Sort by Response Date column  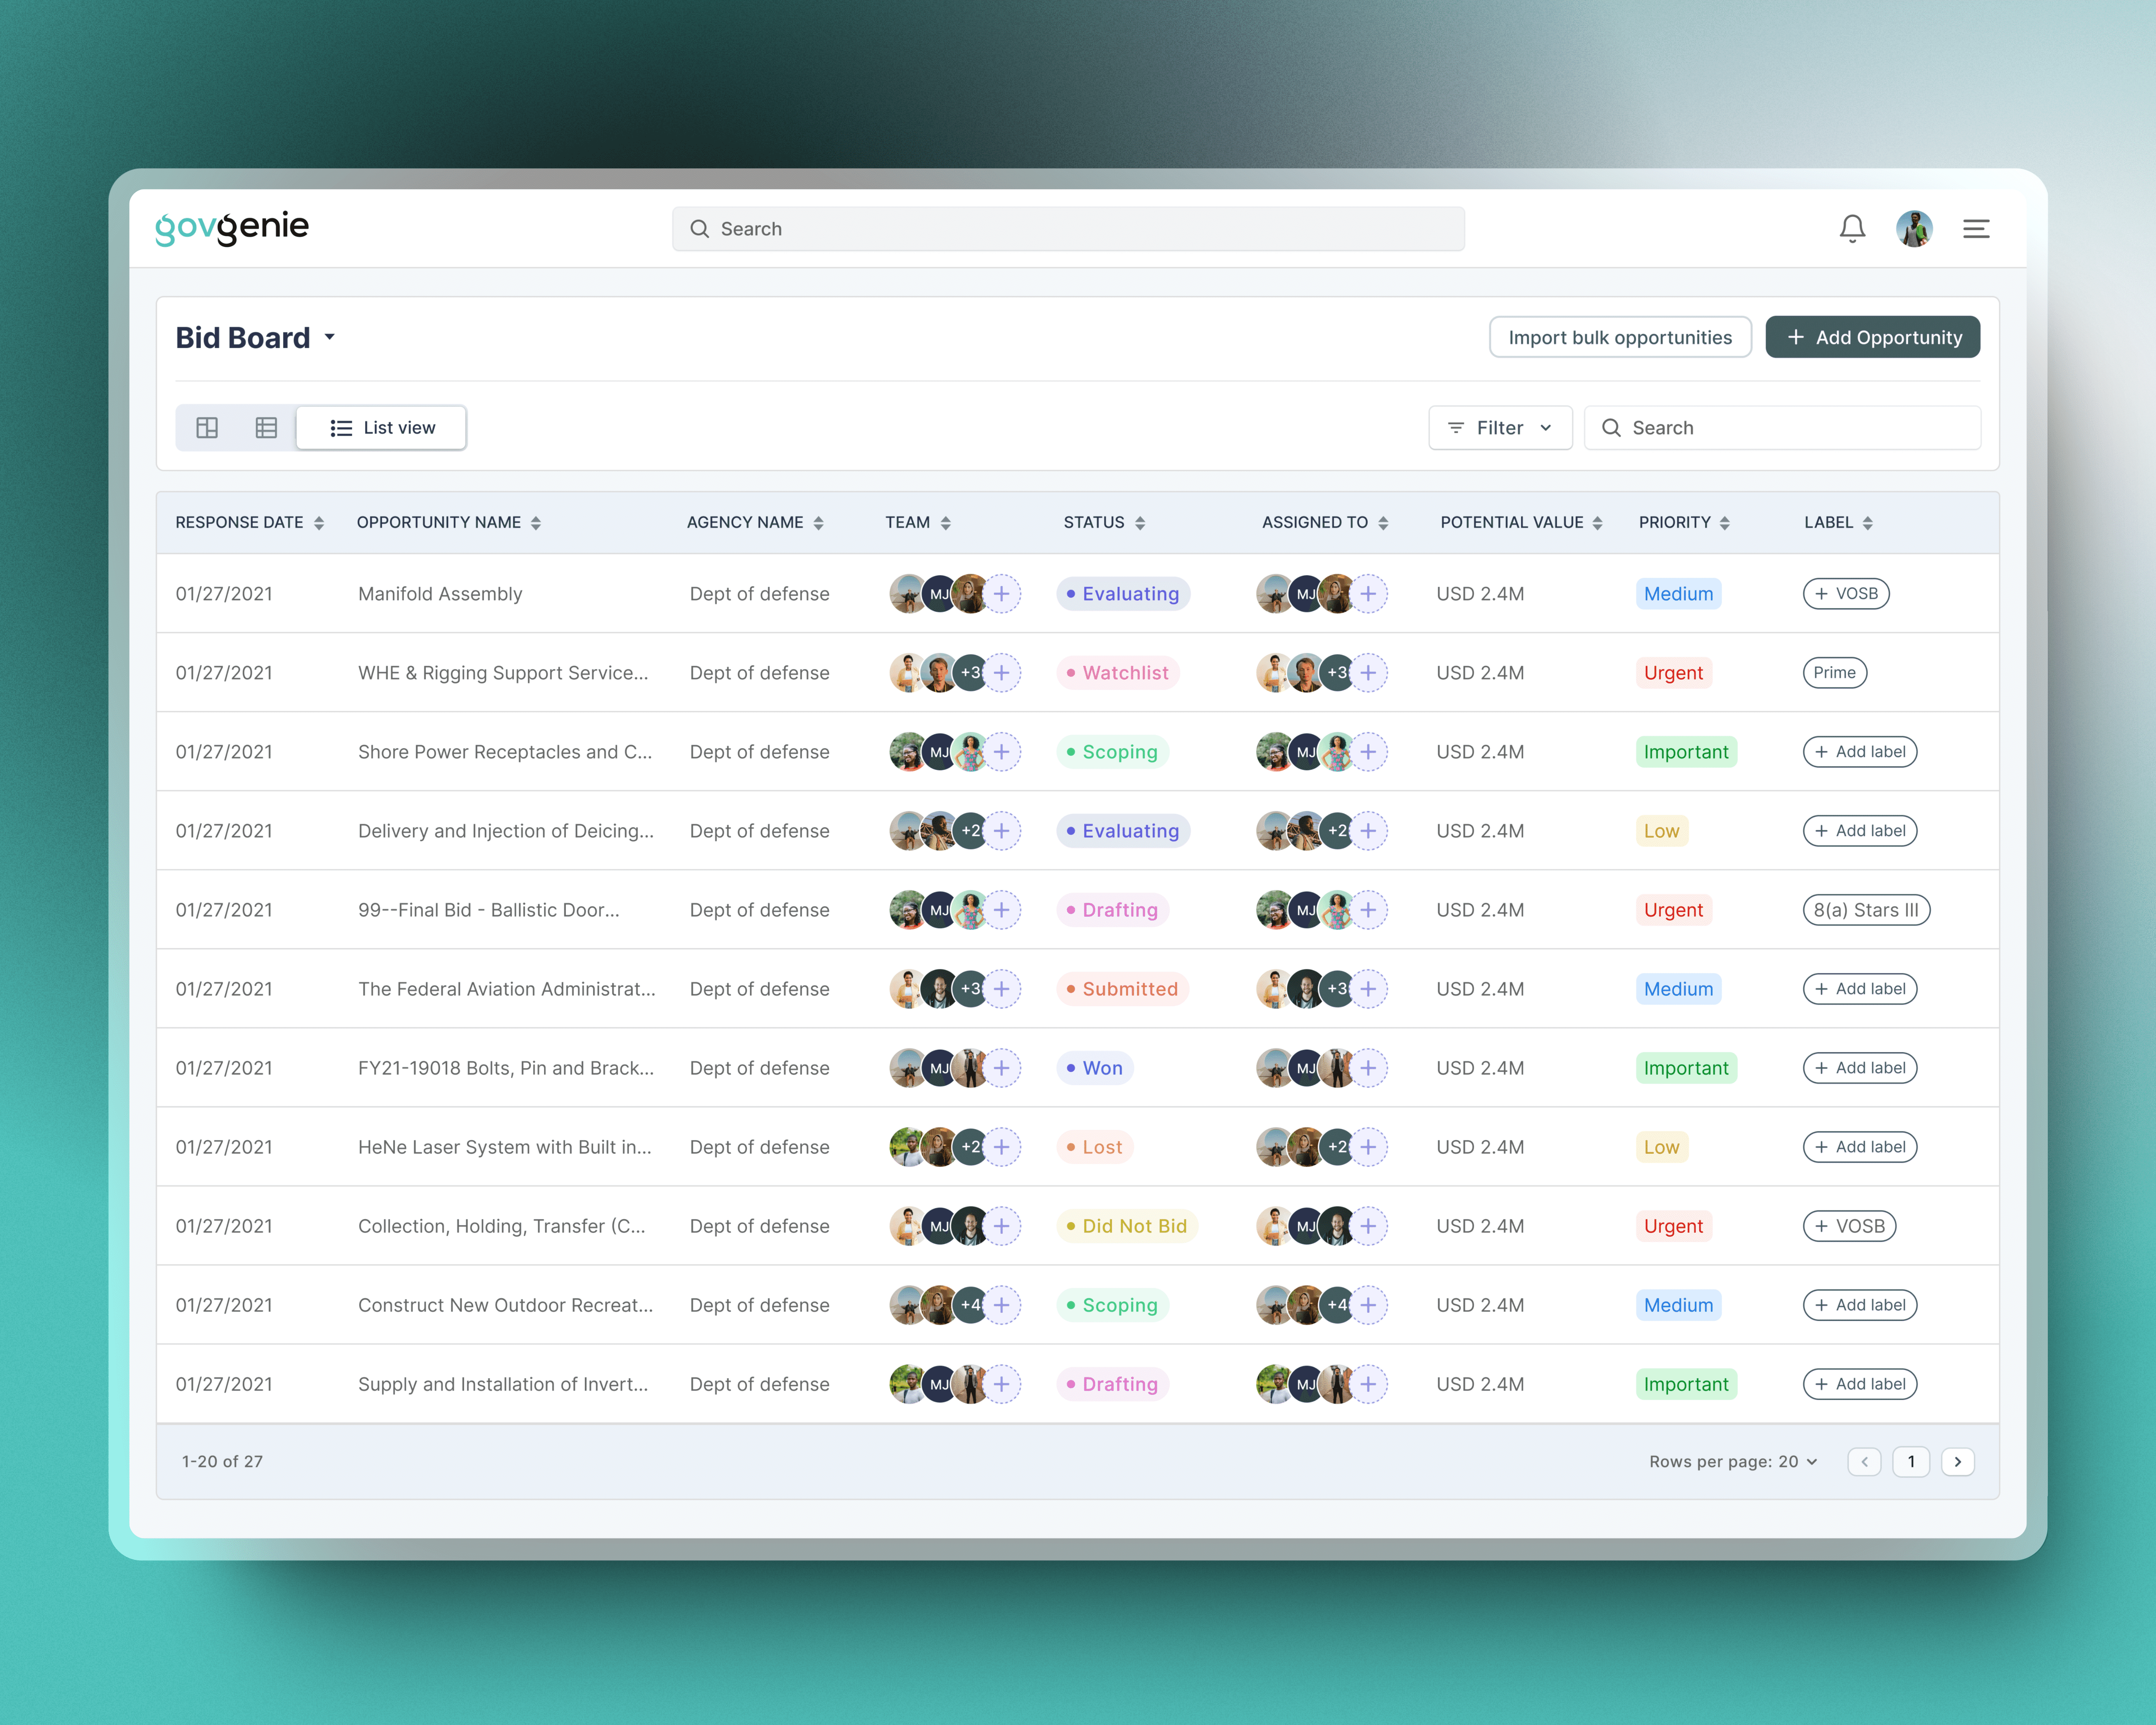(318, 523)
